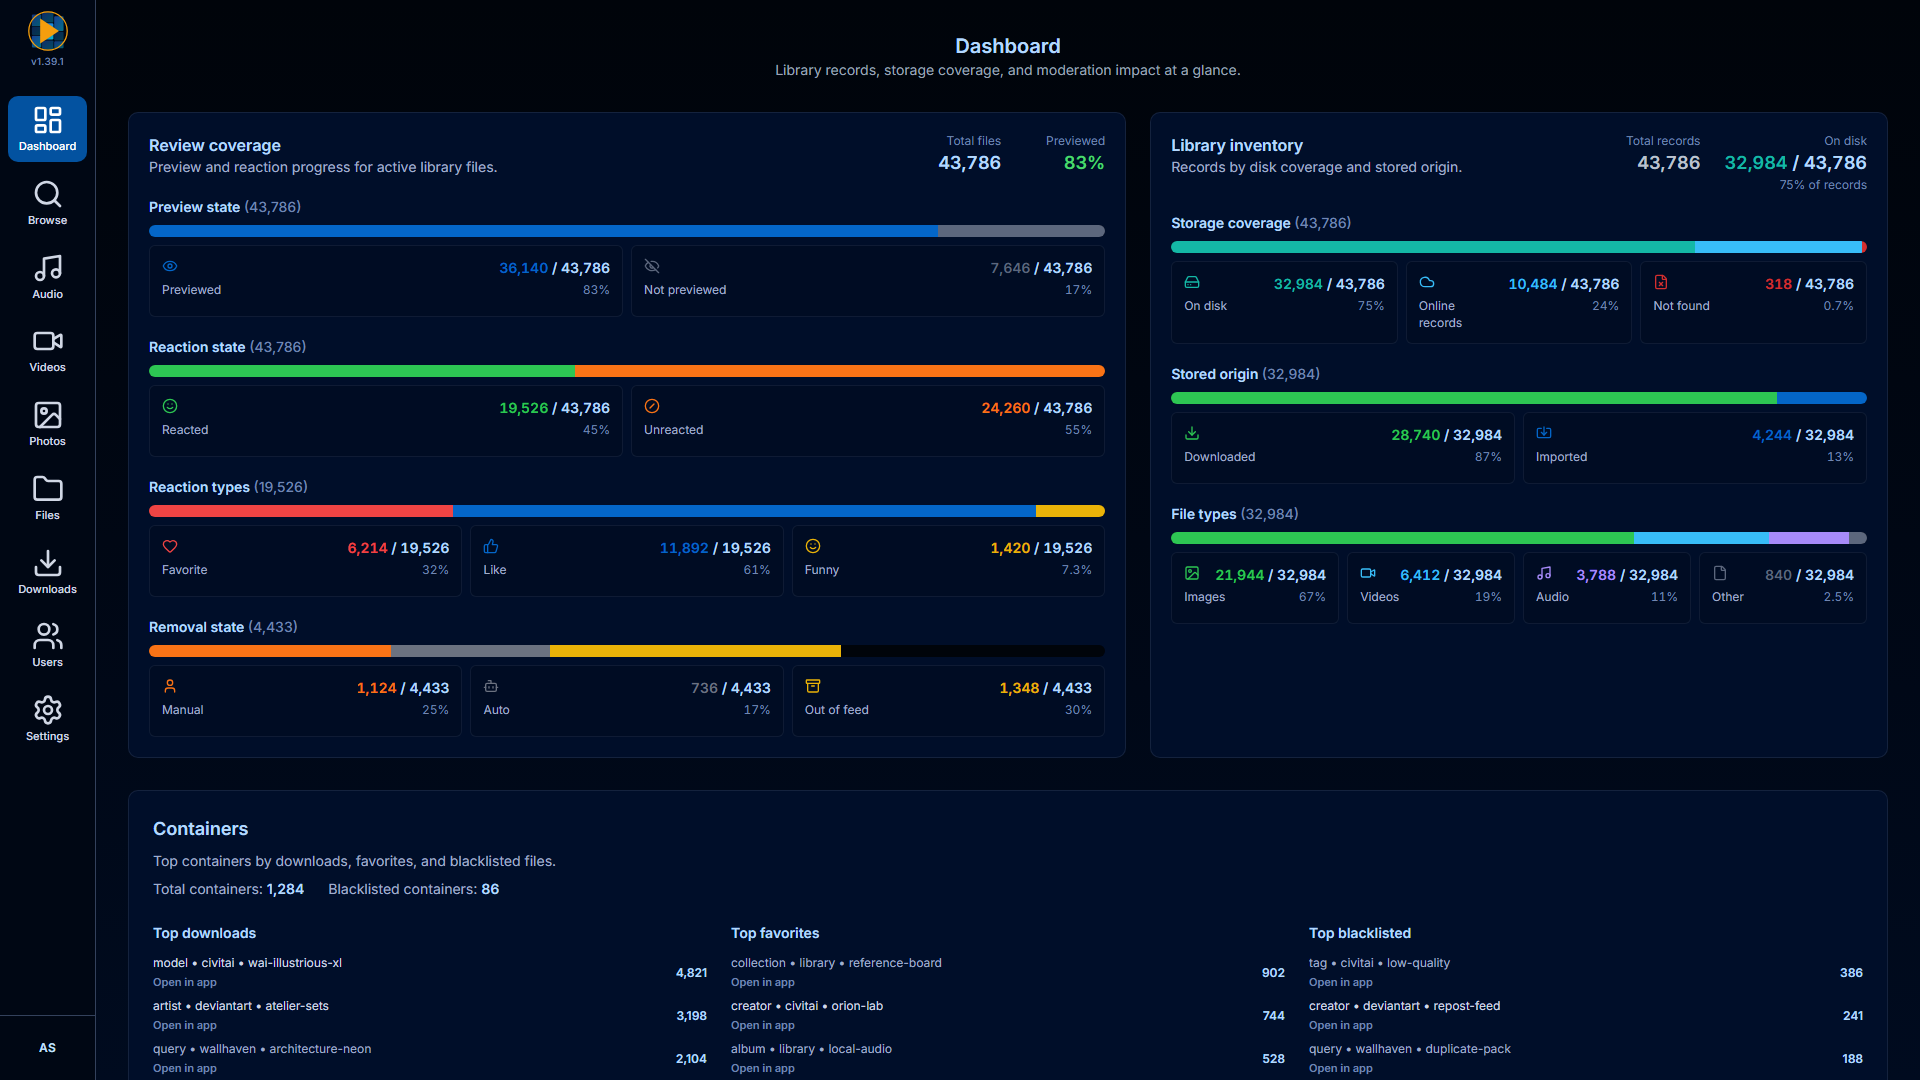Open the Photos section
Screen dimensions: 1920x1080
(47, 424)
